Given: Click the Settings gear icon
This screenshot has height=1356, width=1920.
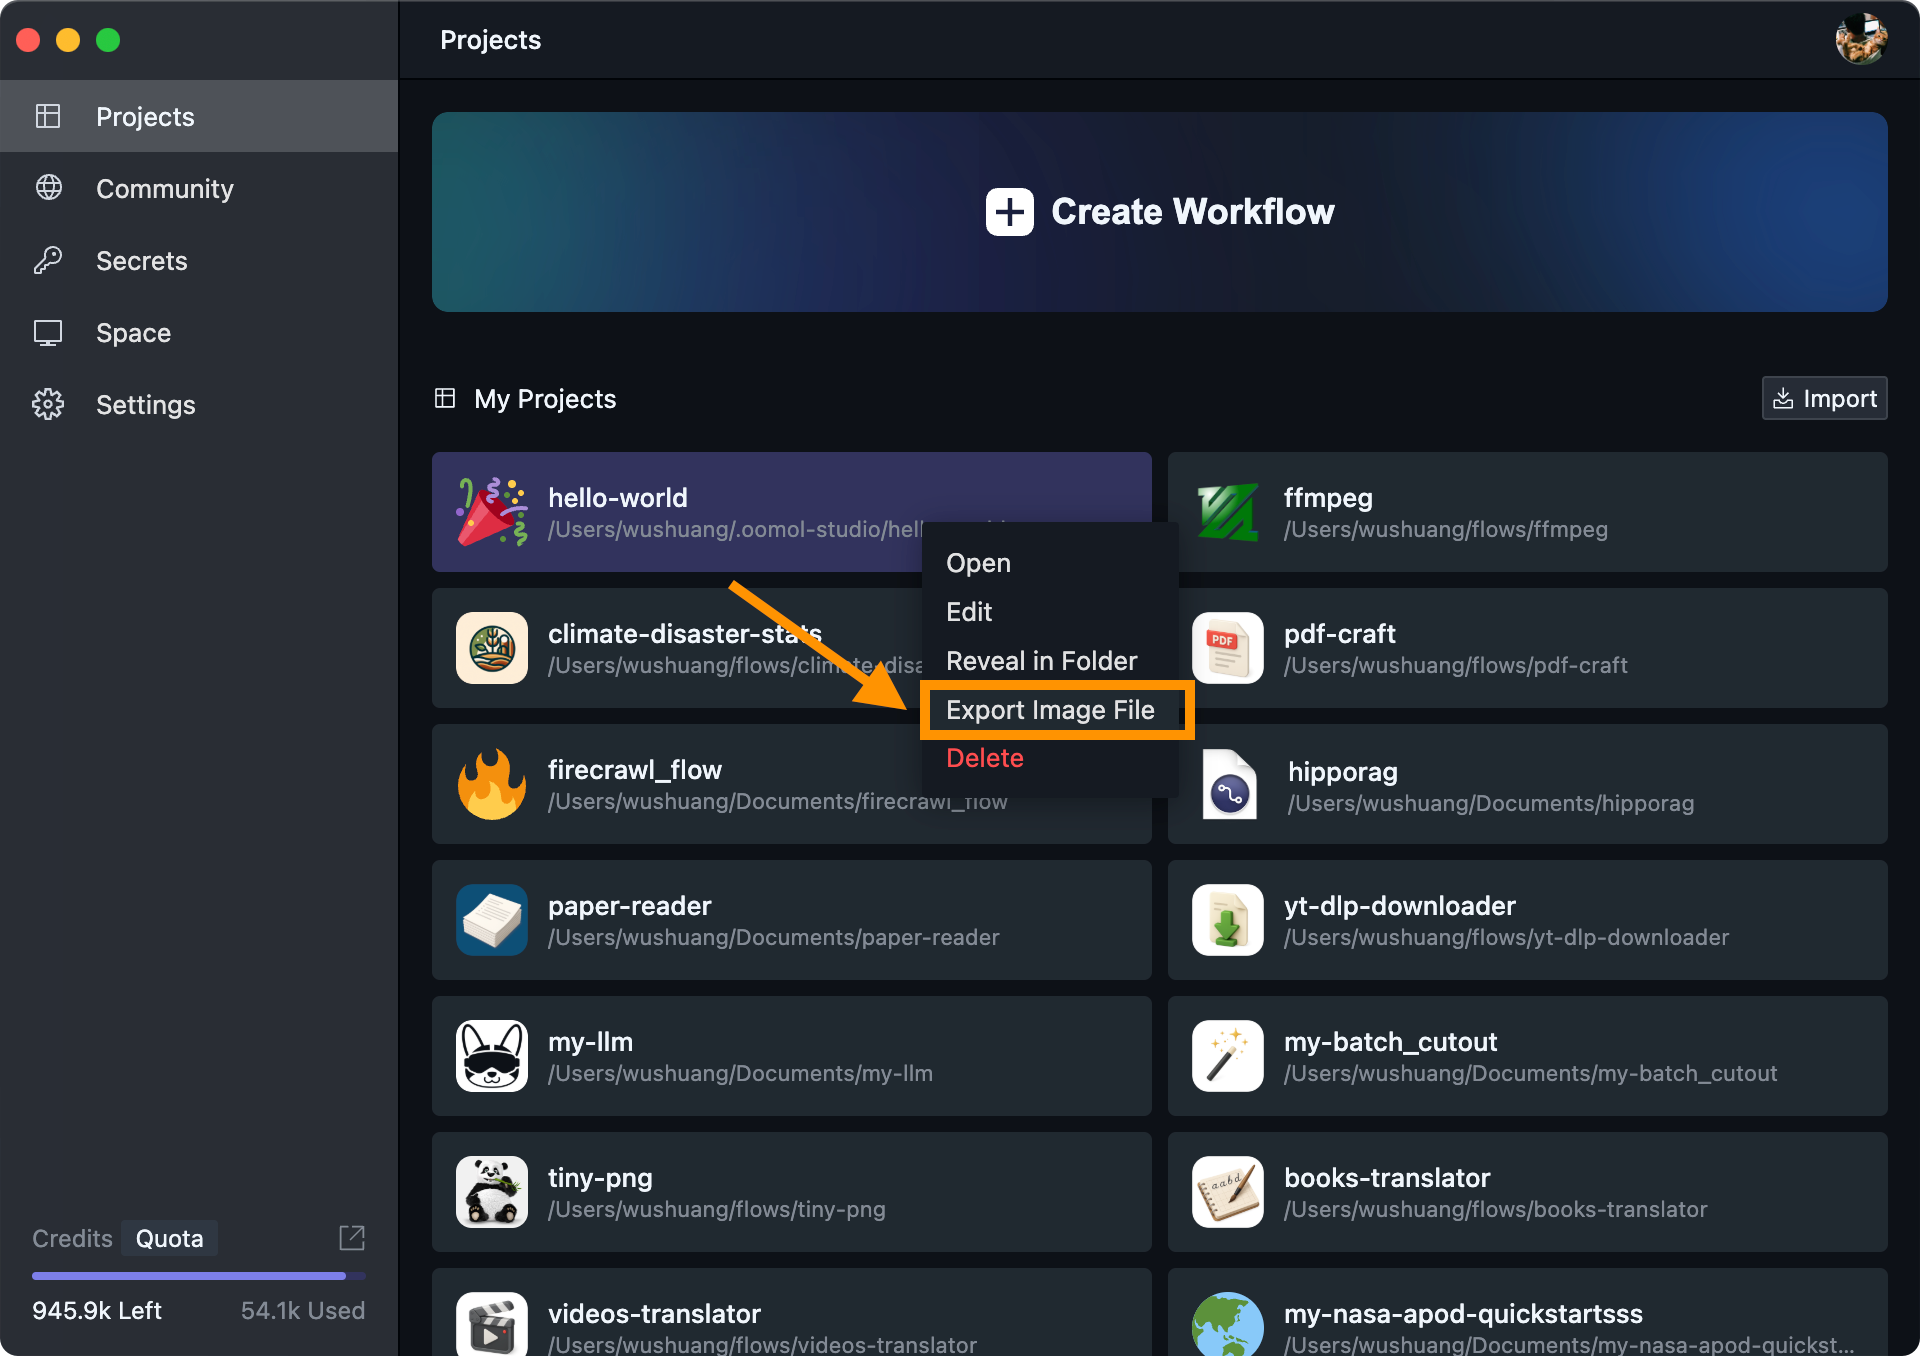Looking at the screenshot, I should 48,404.
